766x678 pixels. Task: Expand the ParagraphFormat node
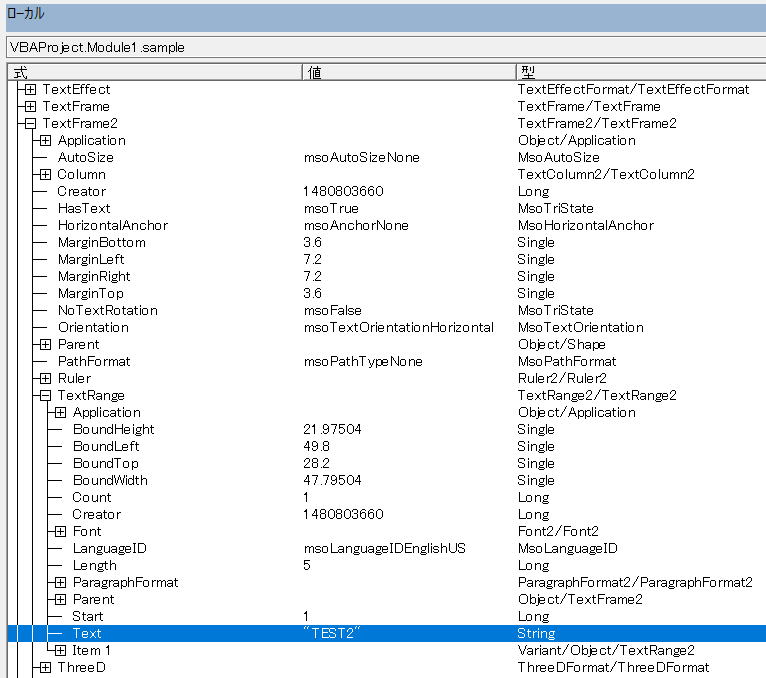coord(60,582)
